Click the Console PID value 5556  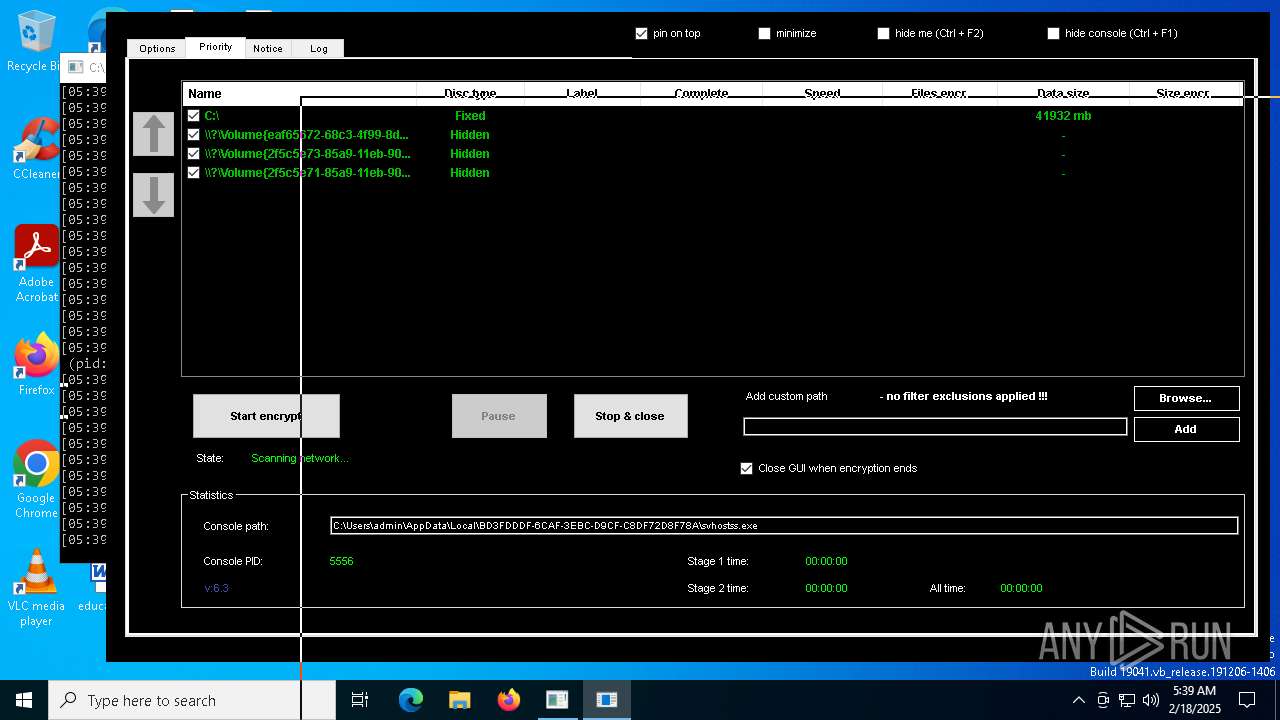(341, 561)
